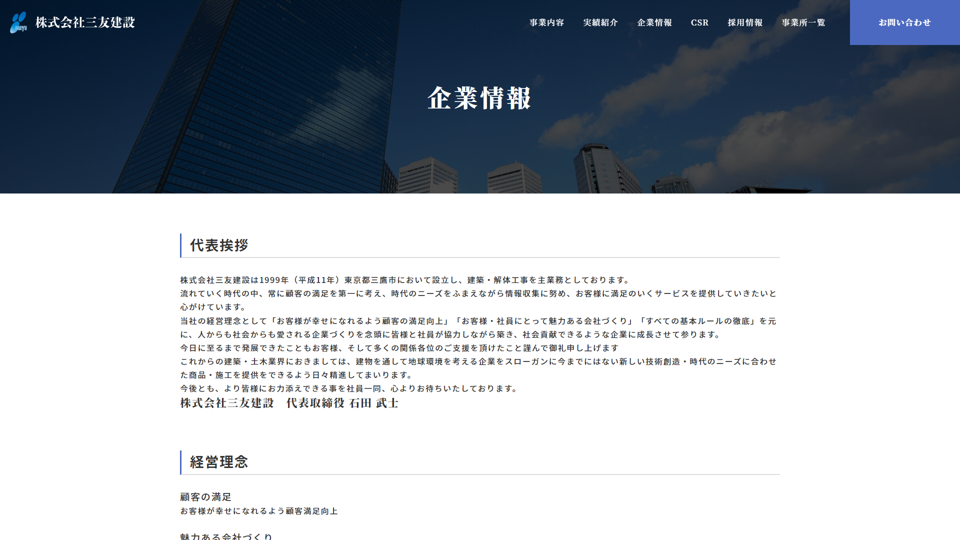Click the blue accent bar beside 経営理念
This screenshot has width=960, height=540.
pyautogui.click(x=181, y=462)
